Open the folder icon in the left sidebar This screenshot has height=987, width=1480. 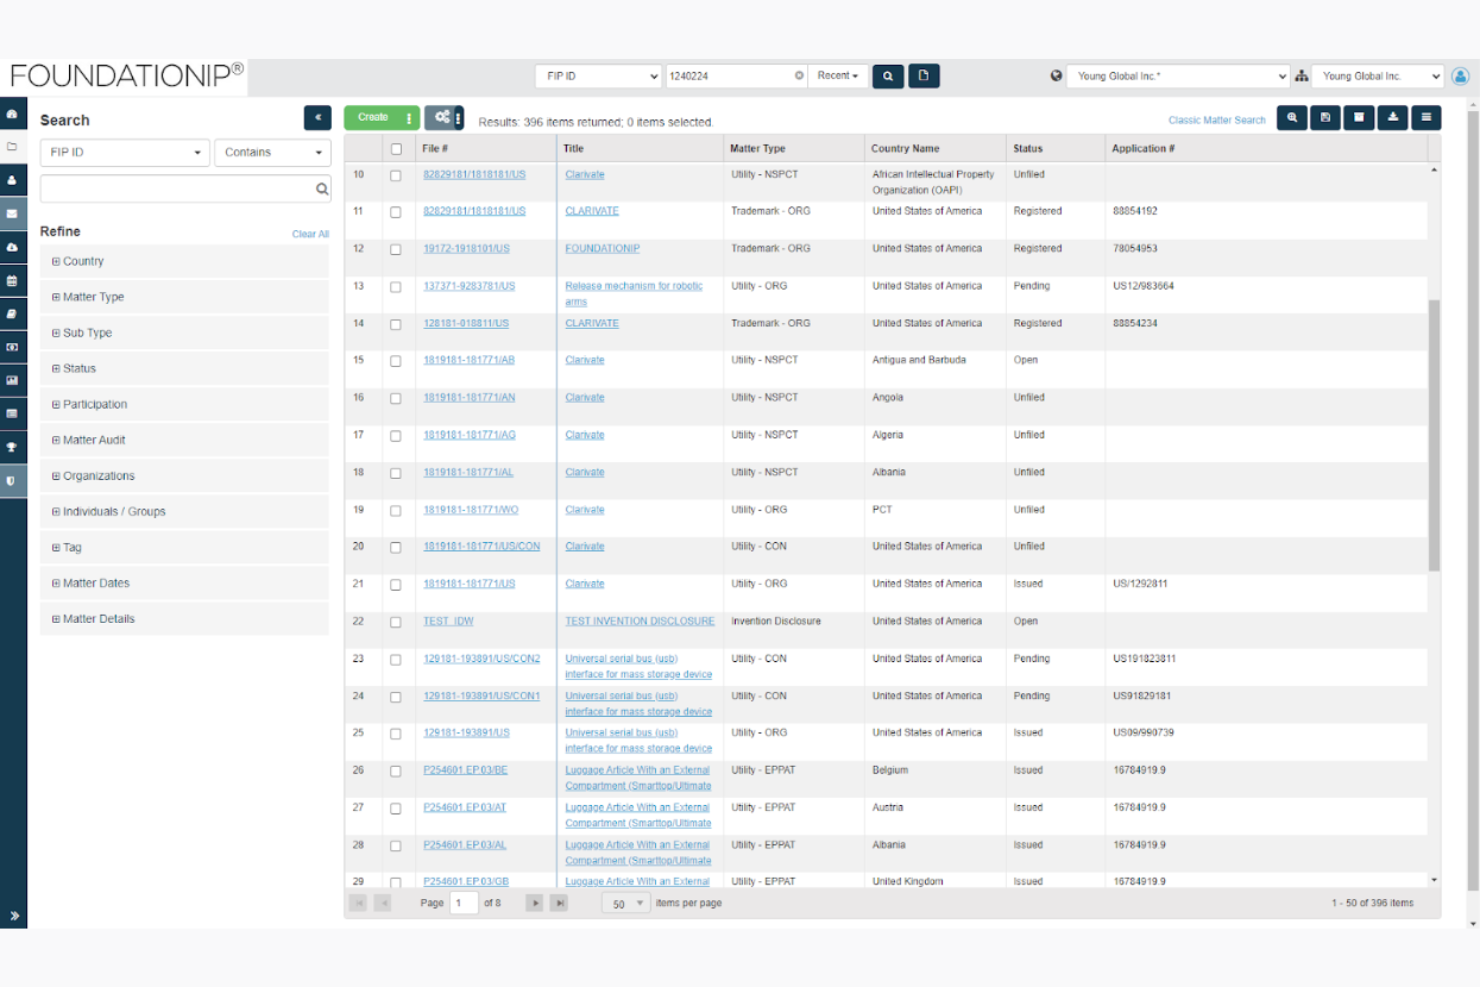click(12, 147)
